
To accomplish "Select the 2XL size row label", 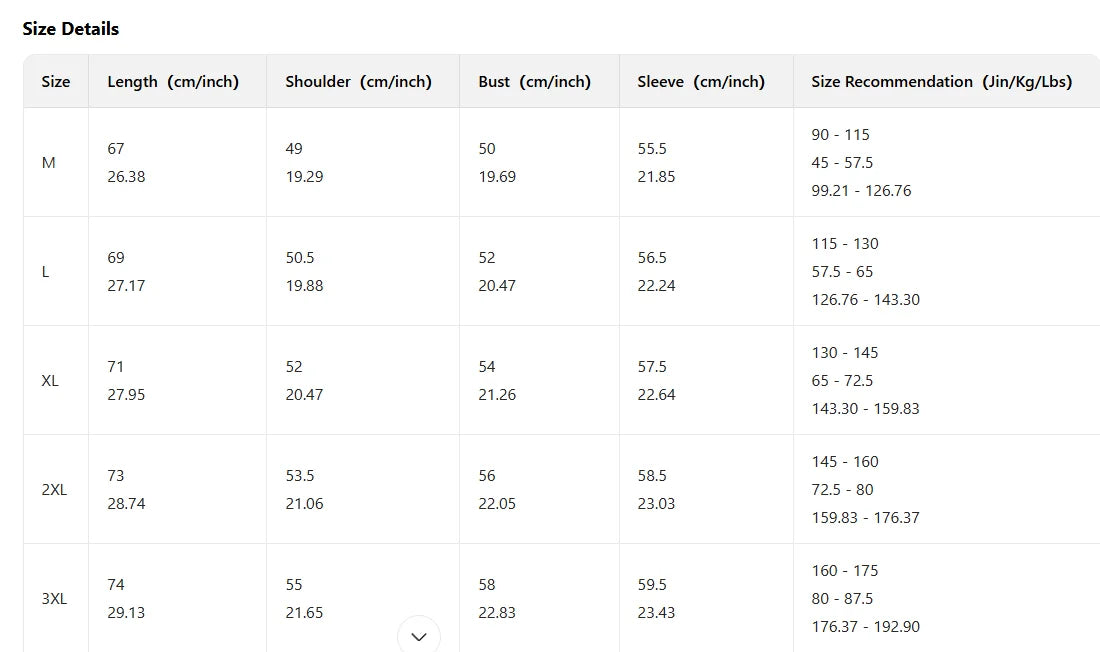I will pos(54,490).
